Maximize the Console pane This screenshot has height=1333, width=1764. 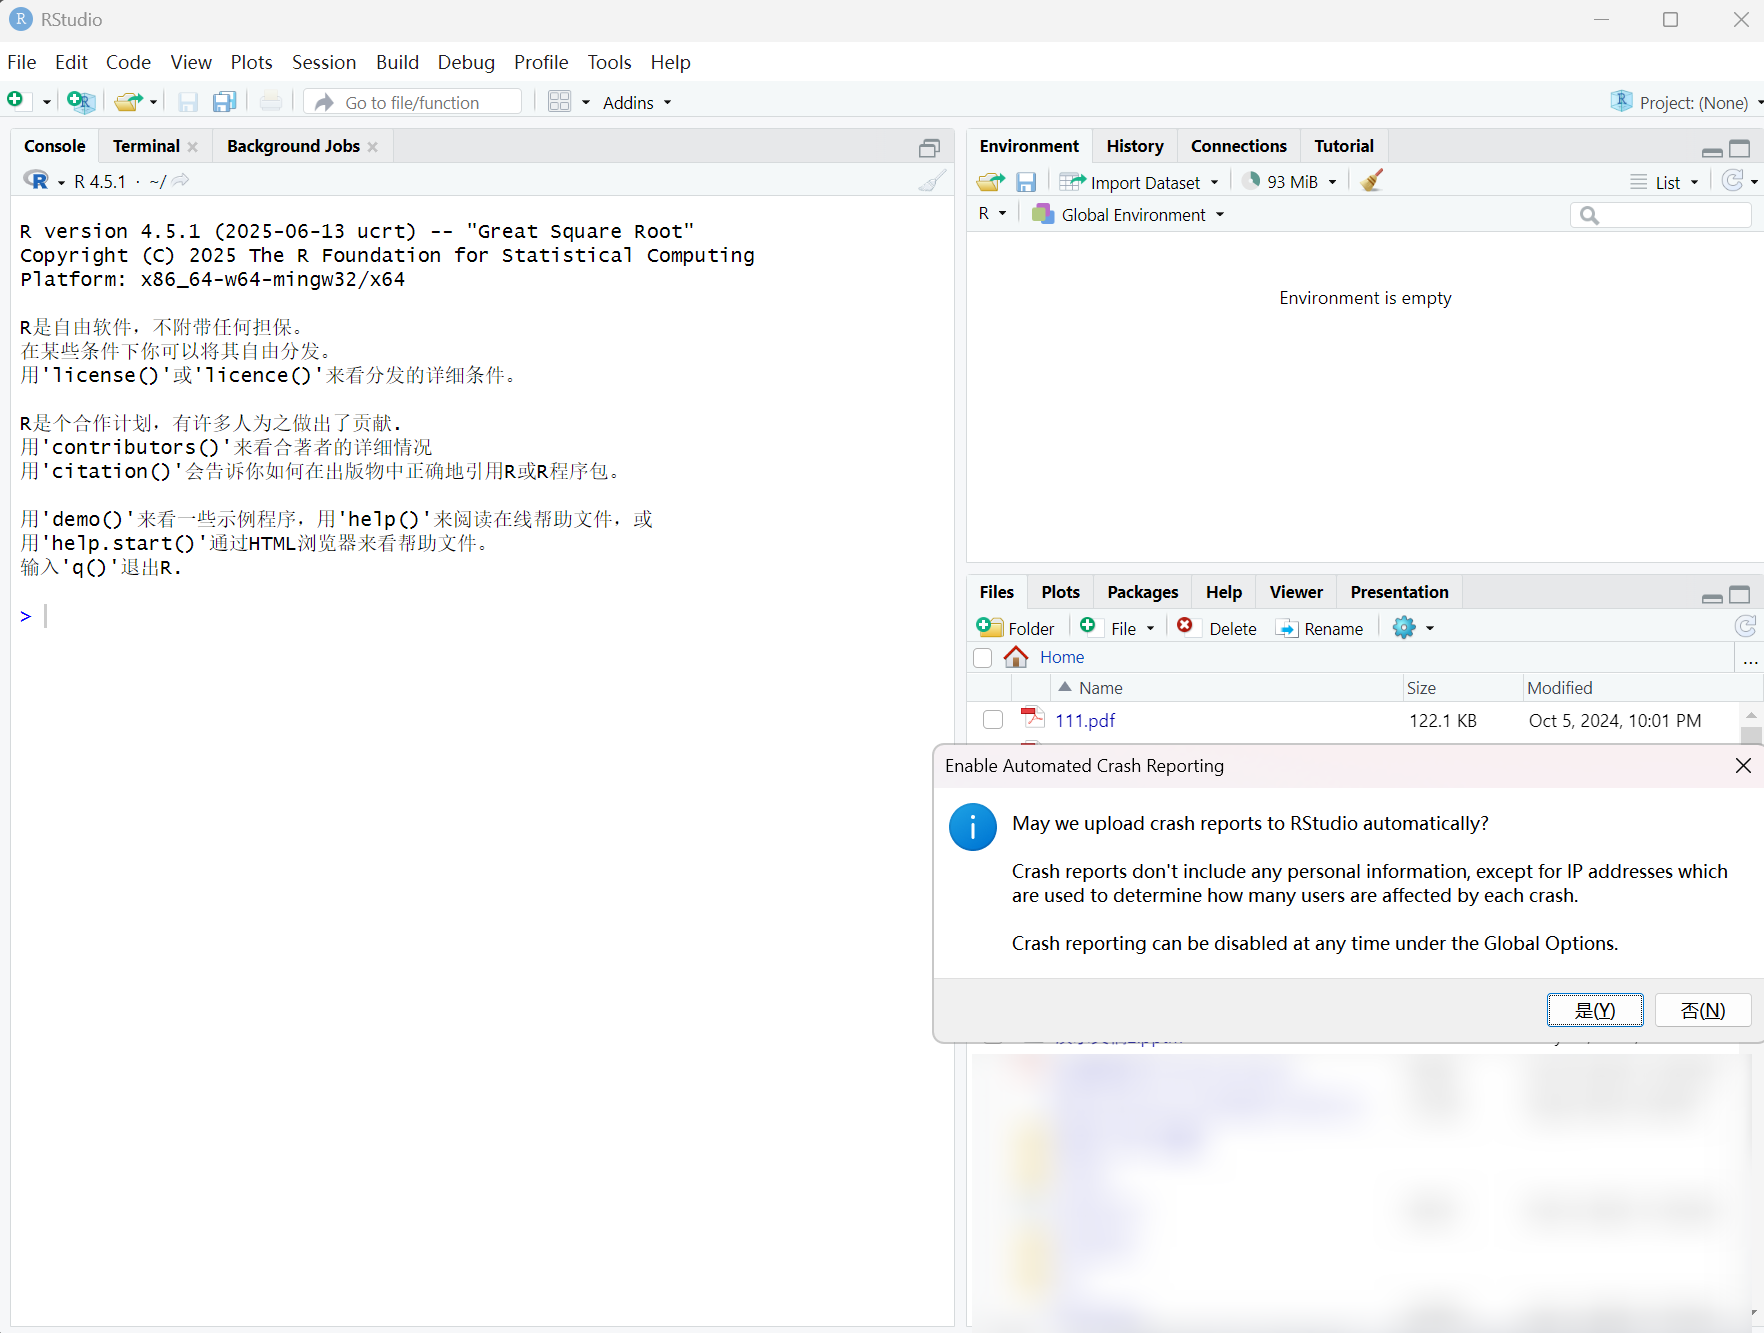pyautogui.click(x=929, y=148)
